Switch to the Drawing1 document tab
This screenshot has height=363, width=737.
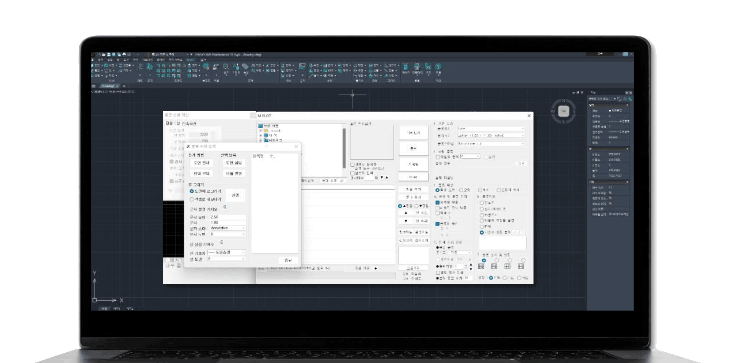pyautogui.click(x=110, y=86)
